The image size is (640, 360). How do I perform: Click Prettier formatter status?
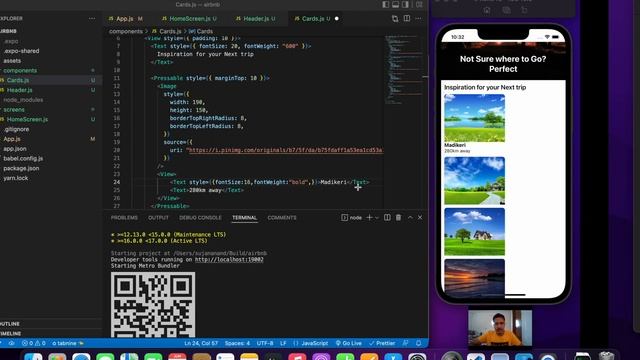coord(382,343)
